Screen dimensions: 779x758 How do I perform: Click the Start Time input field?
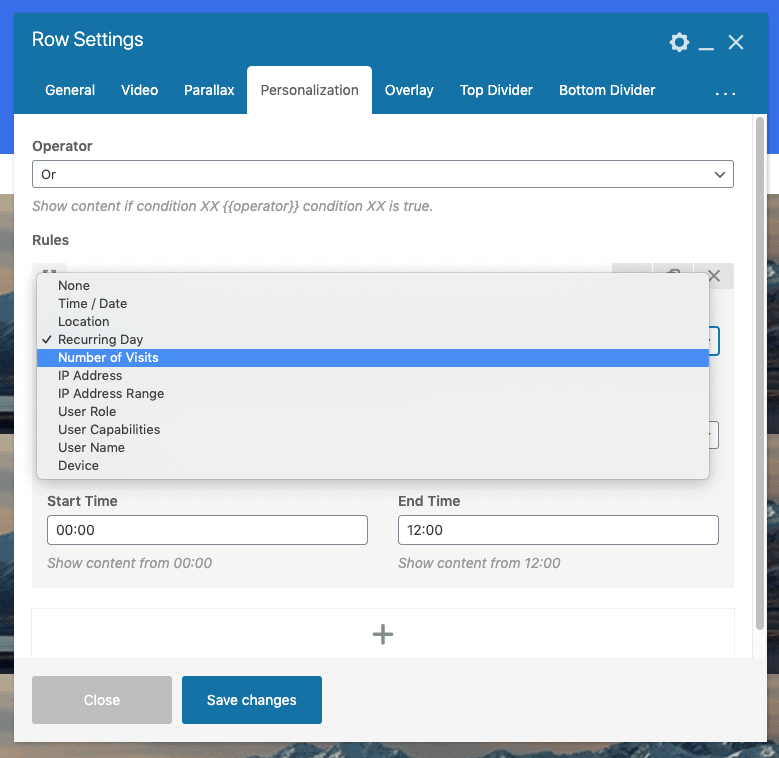coord(207,530)
